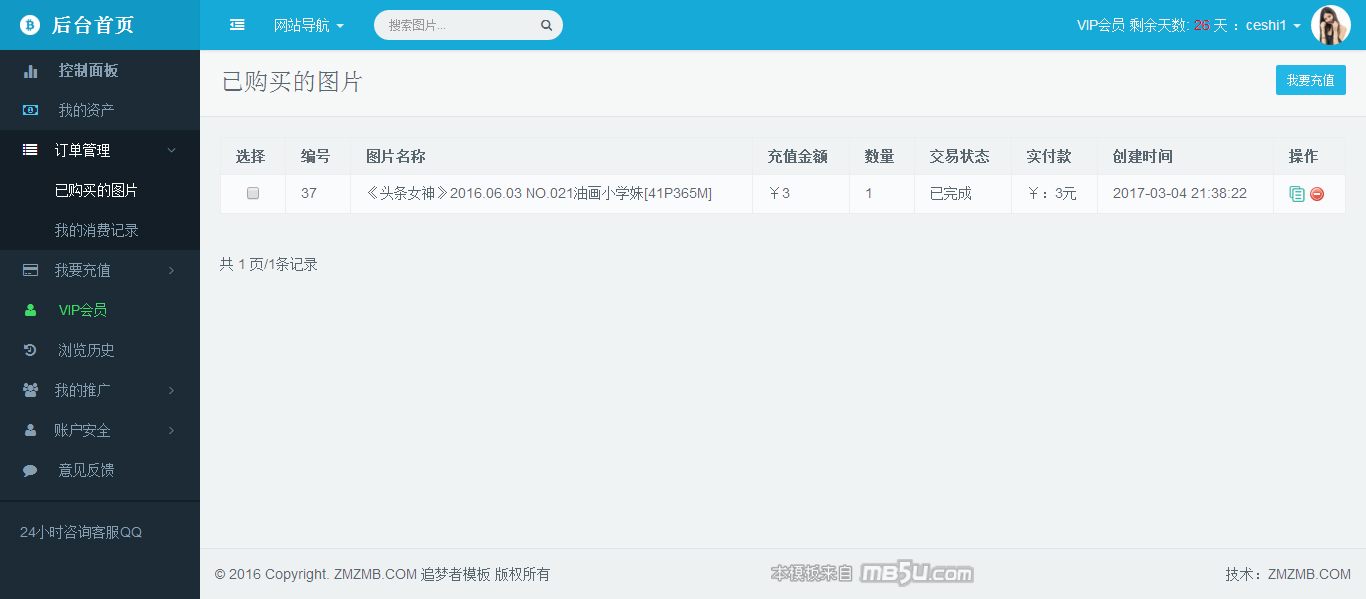Collapse the 订单管理 menu section

pyautogui.click(x=100, y=150)
